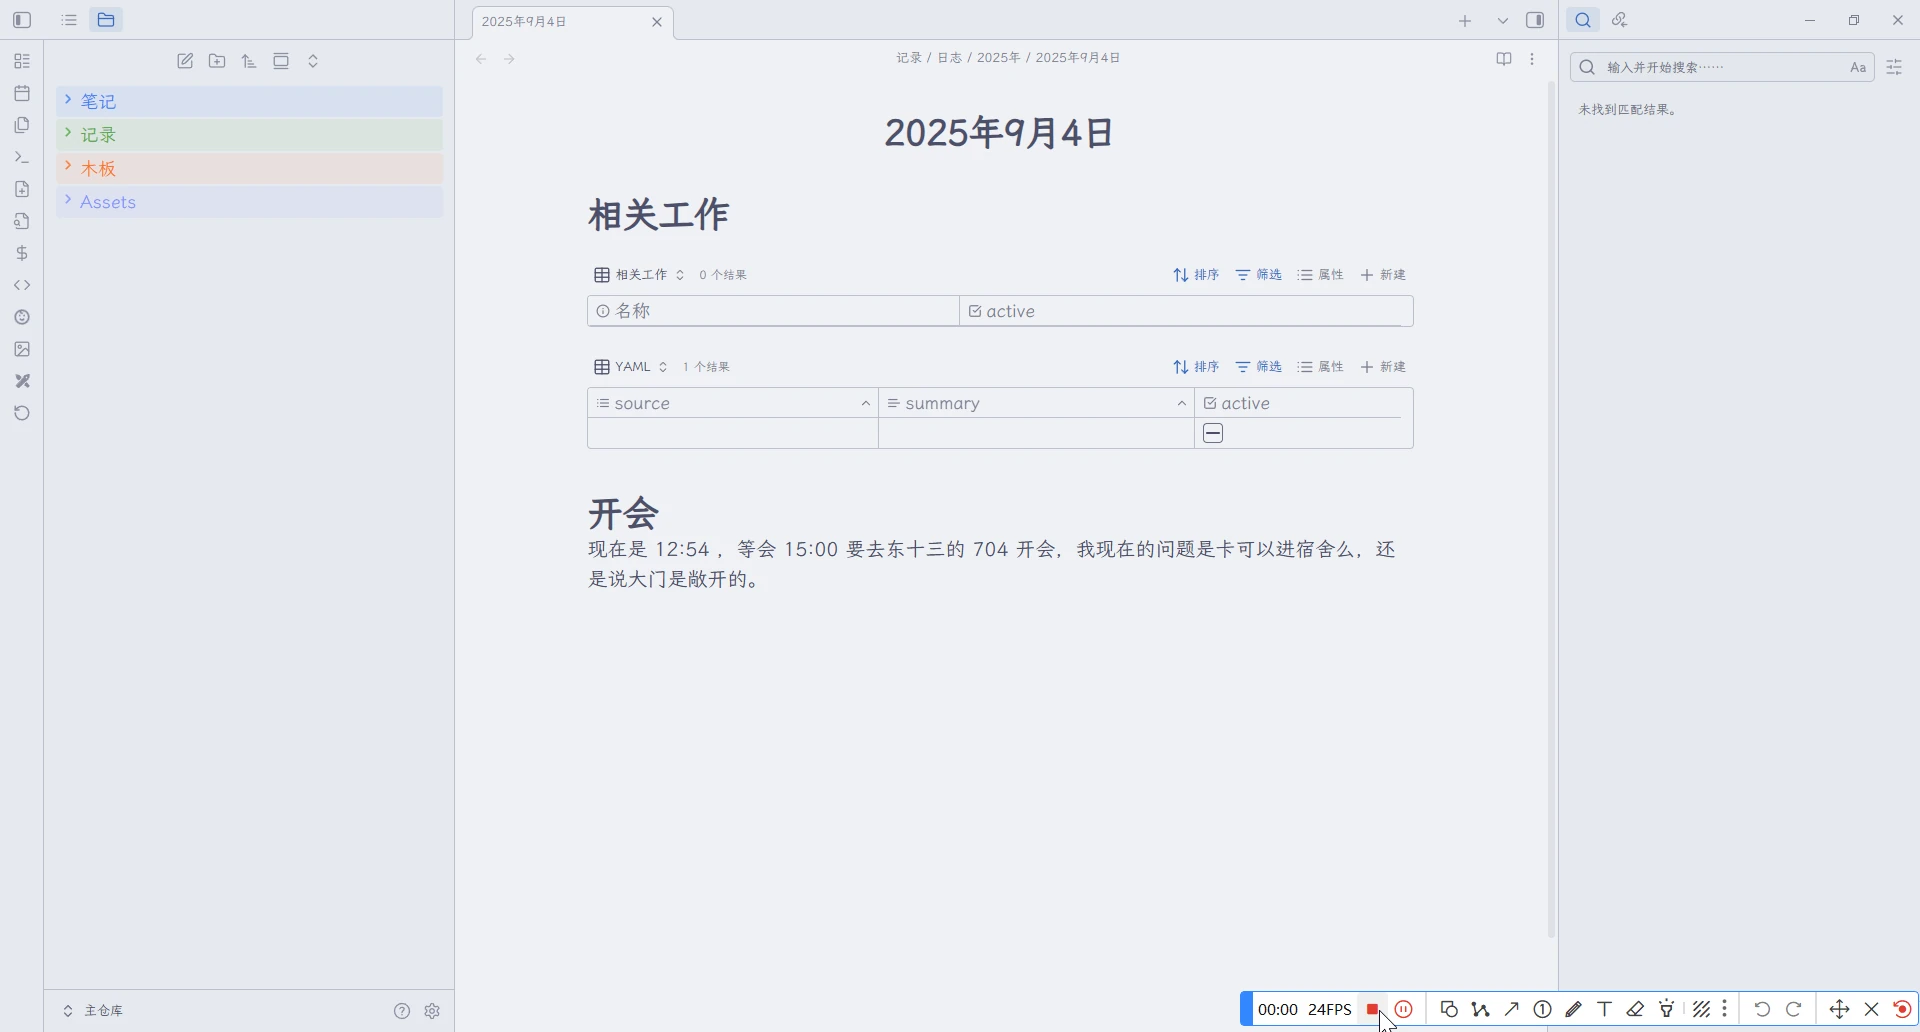Open the YAML view switcher dropdown

632,368
